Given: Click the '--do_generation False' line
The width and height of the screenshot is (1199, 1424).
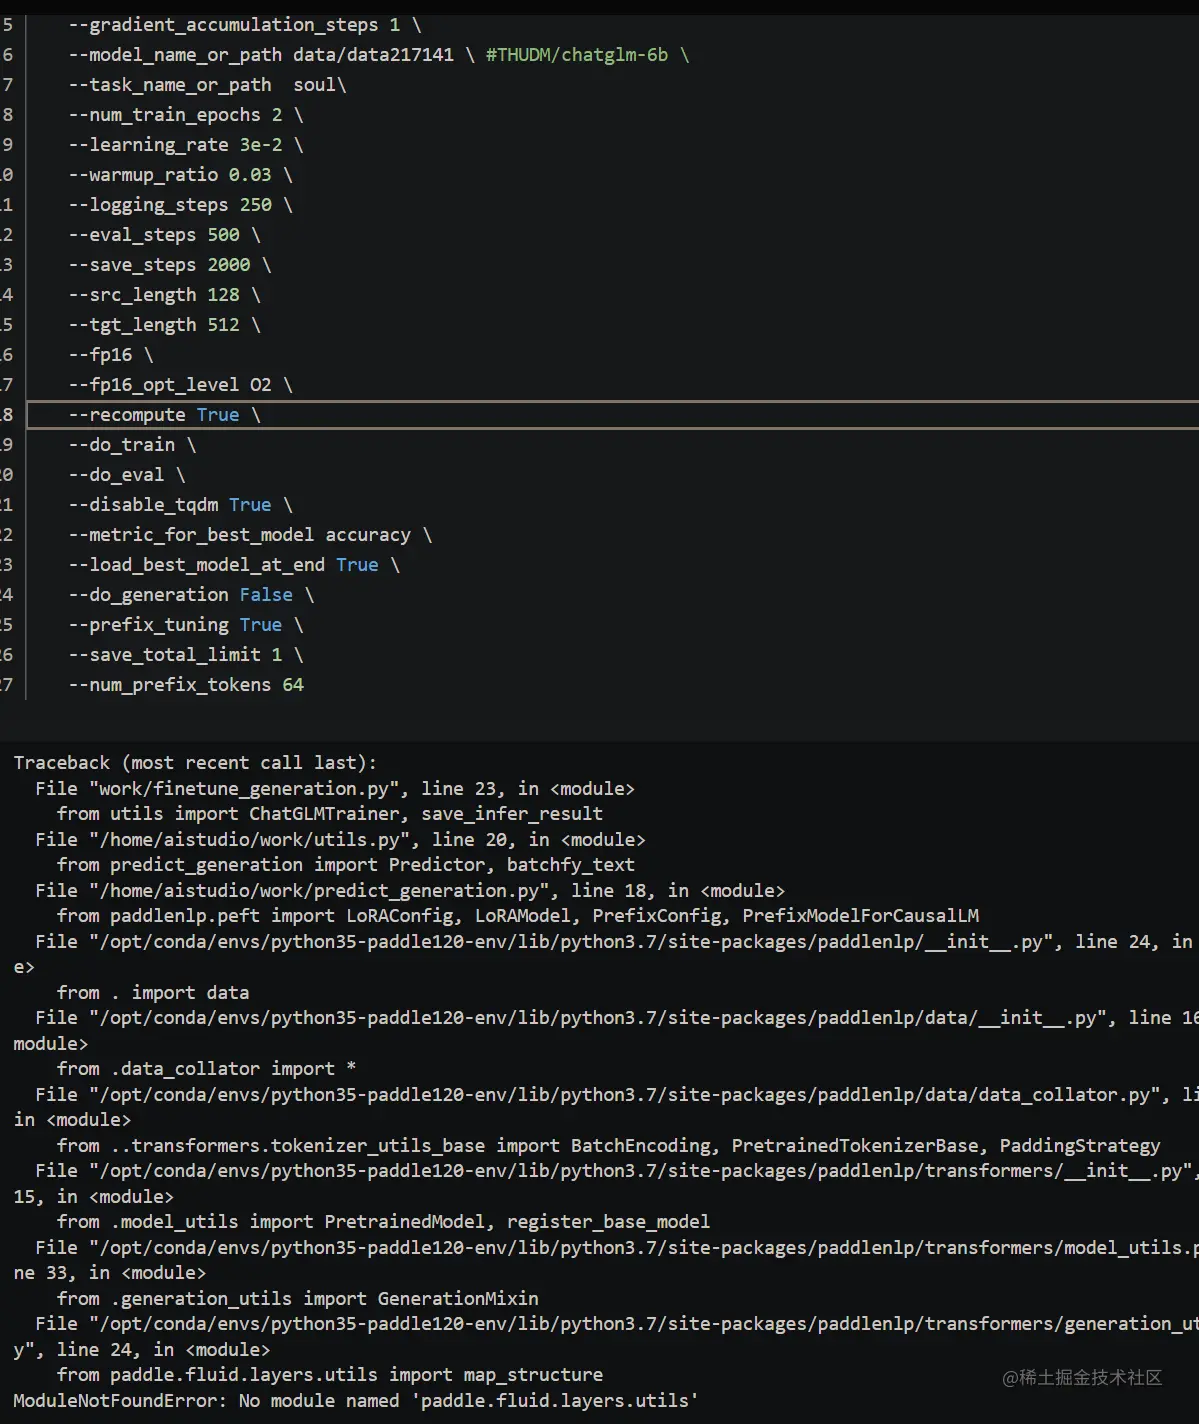Looking at the screenshot, I should click(x=191, y=594).
